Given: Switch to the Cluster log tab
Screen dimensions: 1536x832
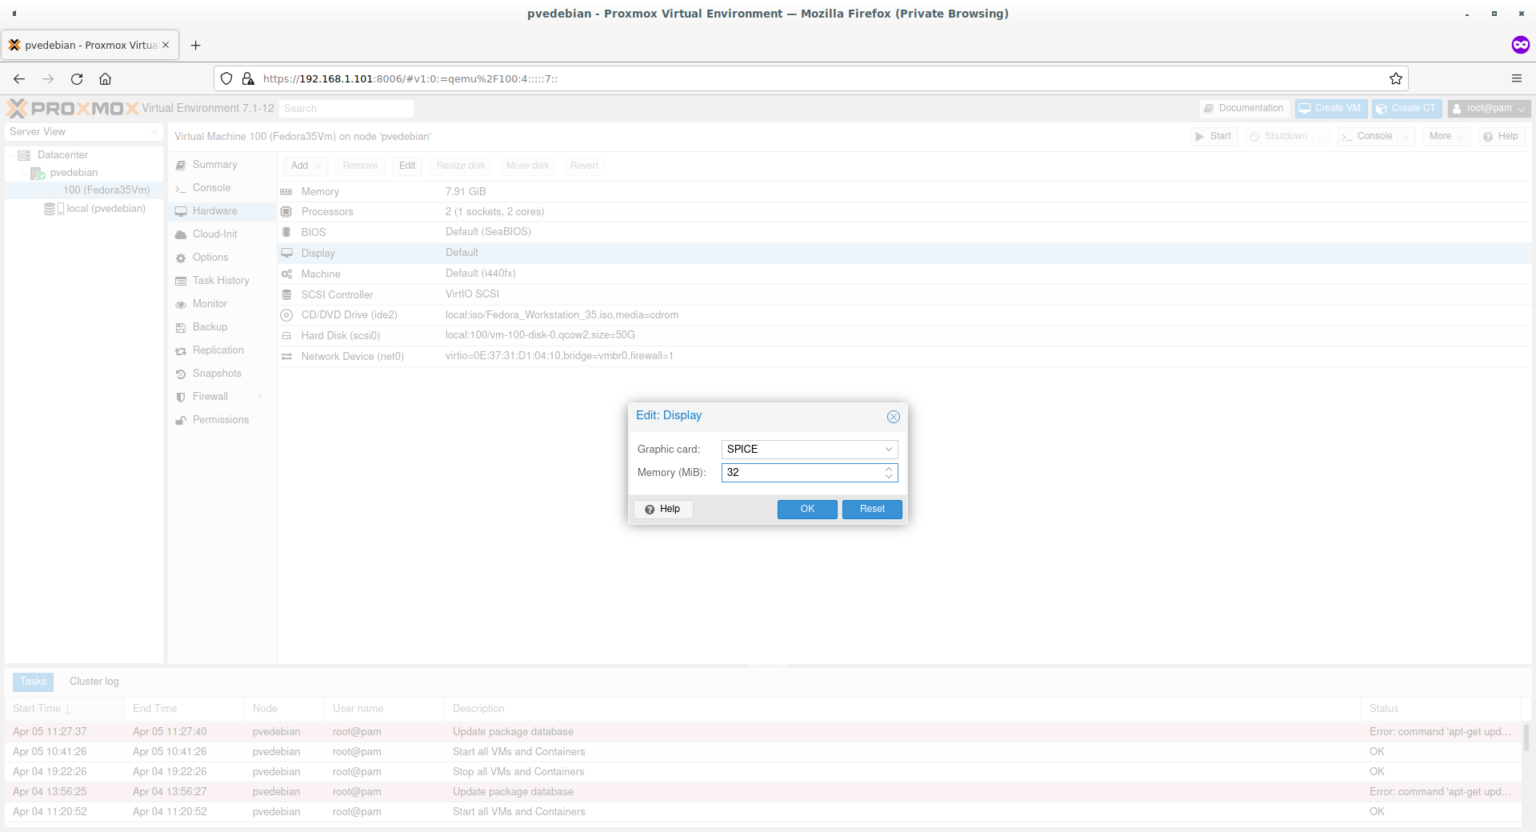Looking at the screenshot, I should click(93, 681).
